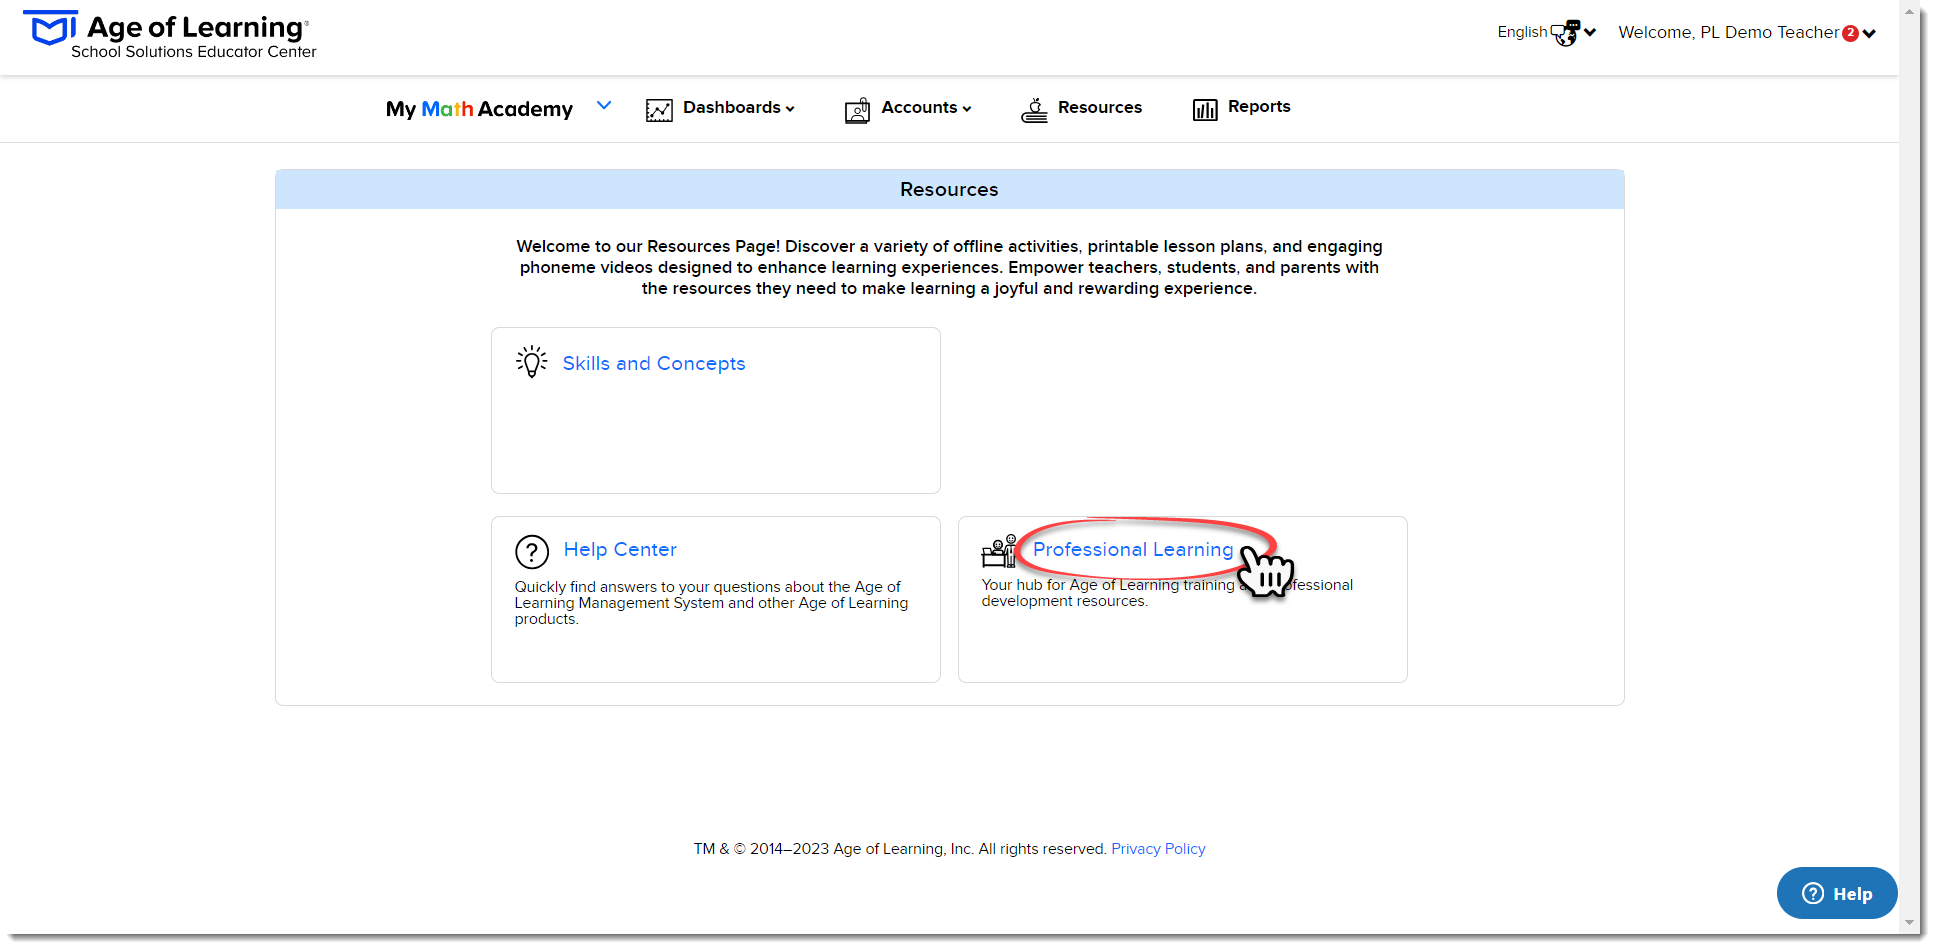Click the Professional Learning teacher icon

click(999, 551)
